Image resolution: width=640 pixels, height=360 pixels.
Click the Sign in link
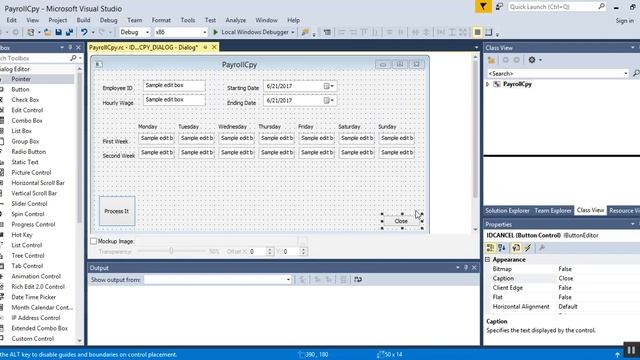coord(624,20)
